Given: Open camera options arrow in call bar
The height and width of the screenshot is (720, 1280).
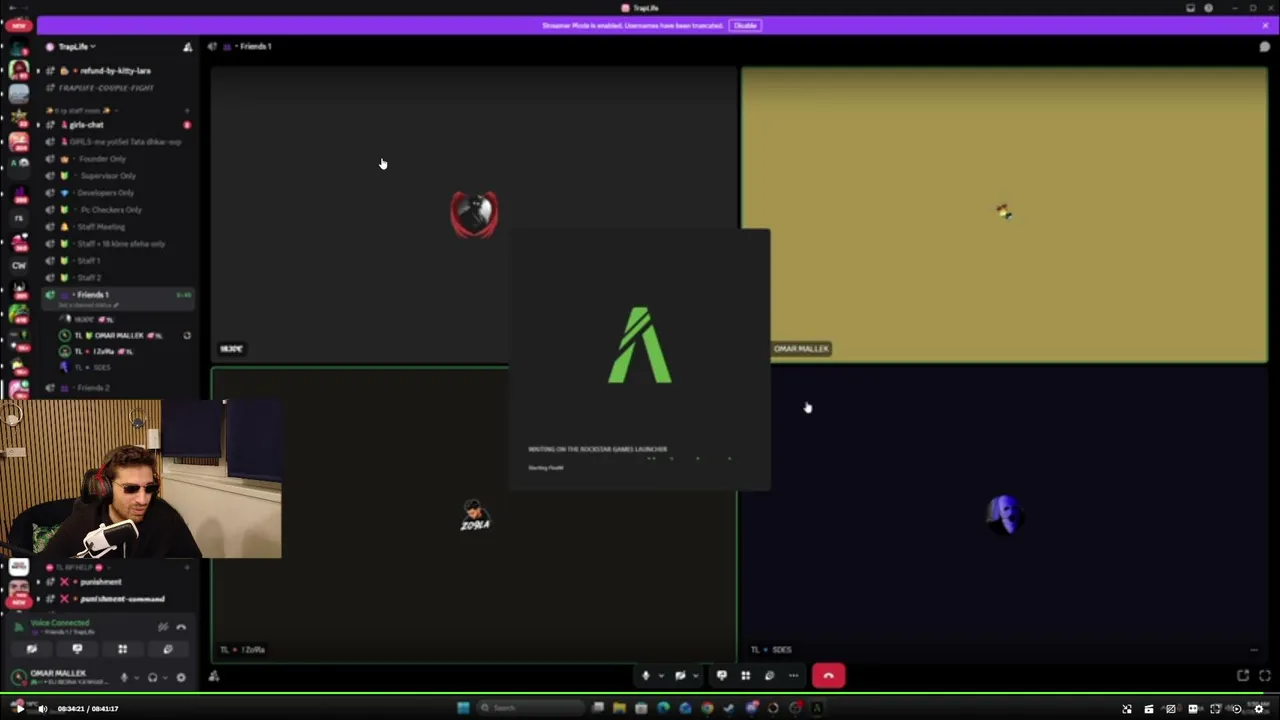Looking at the screenshot, I should [695, 676].
